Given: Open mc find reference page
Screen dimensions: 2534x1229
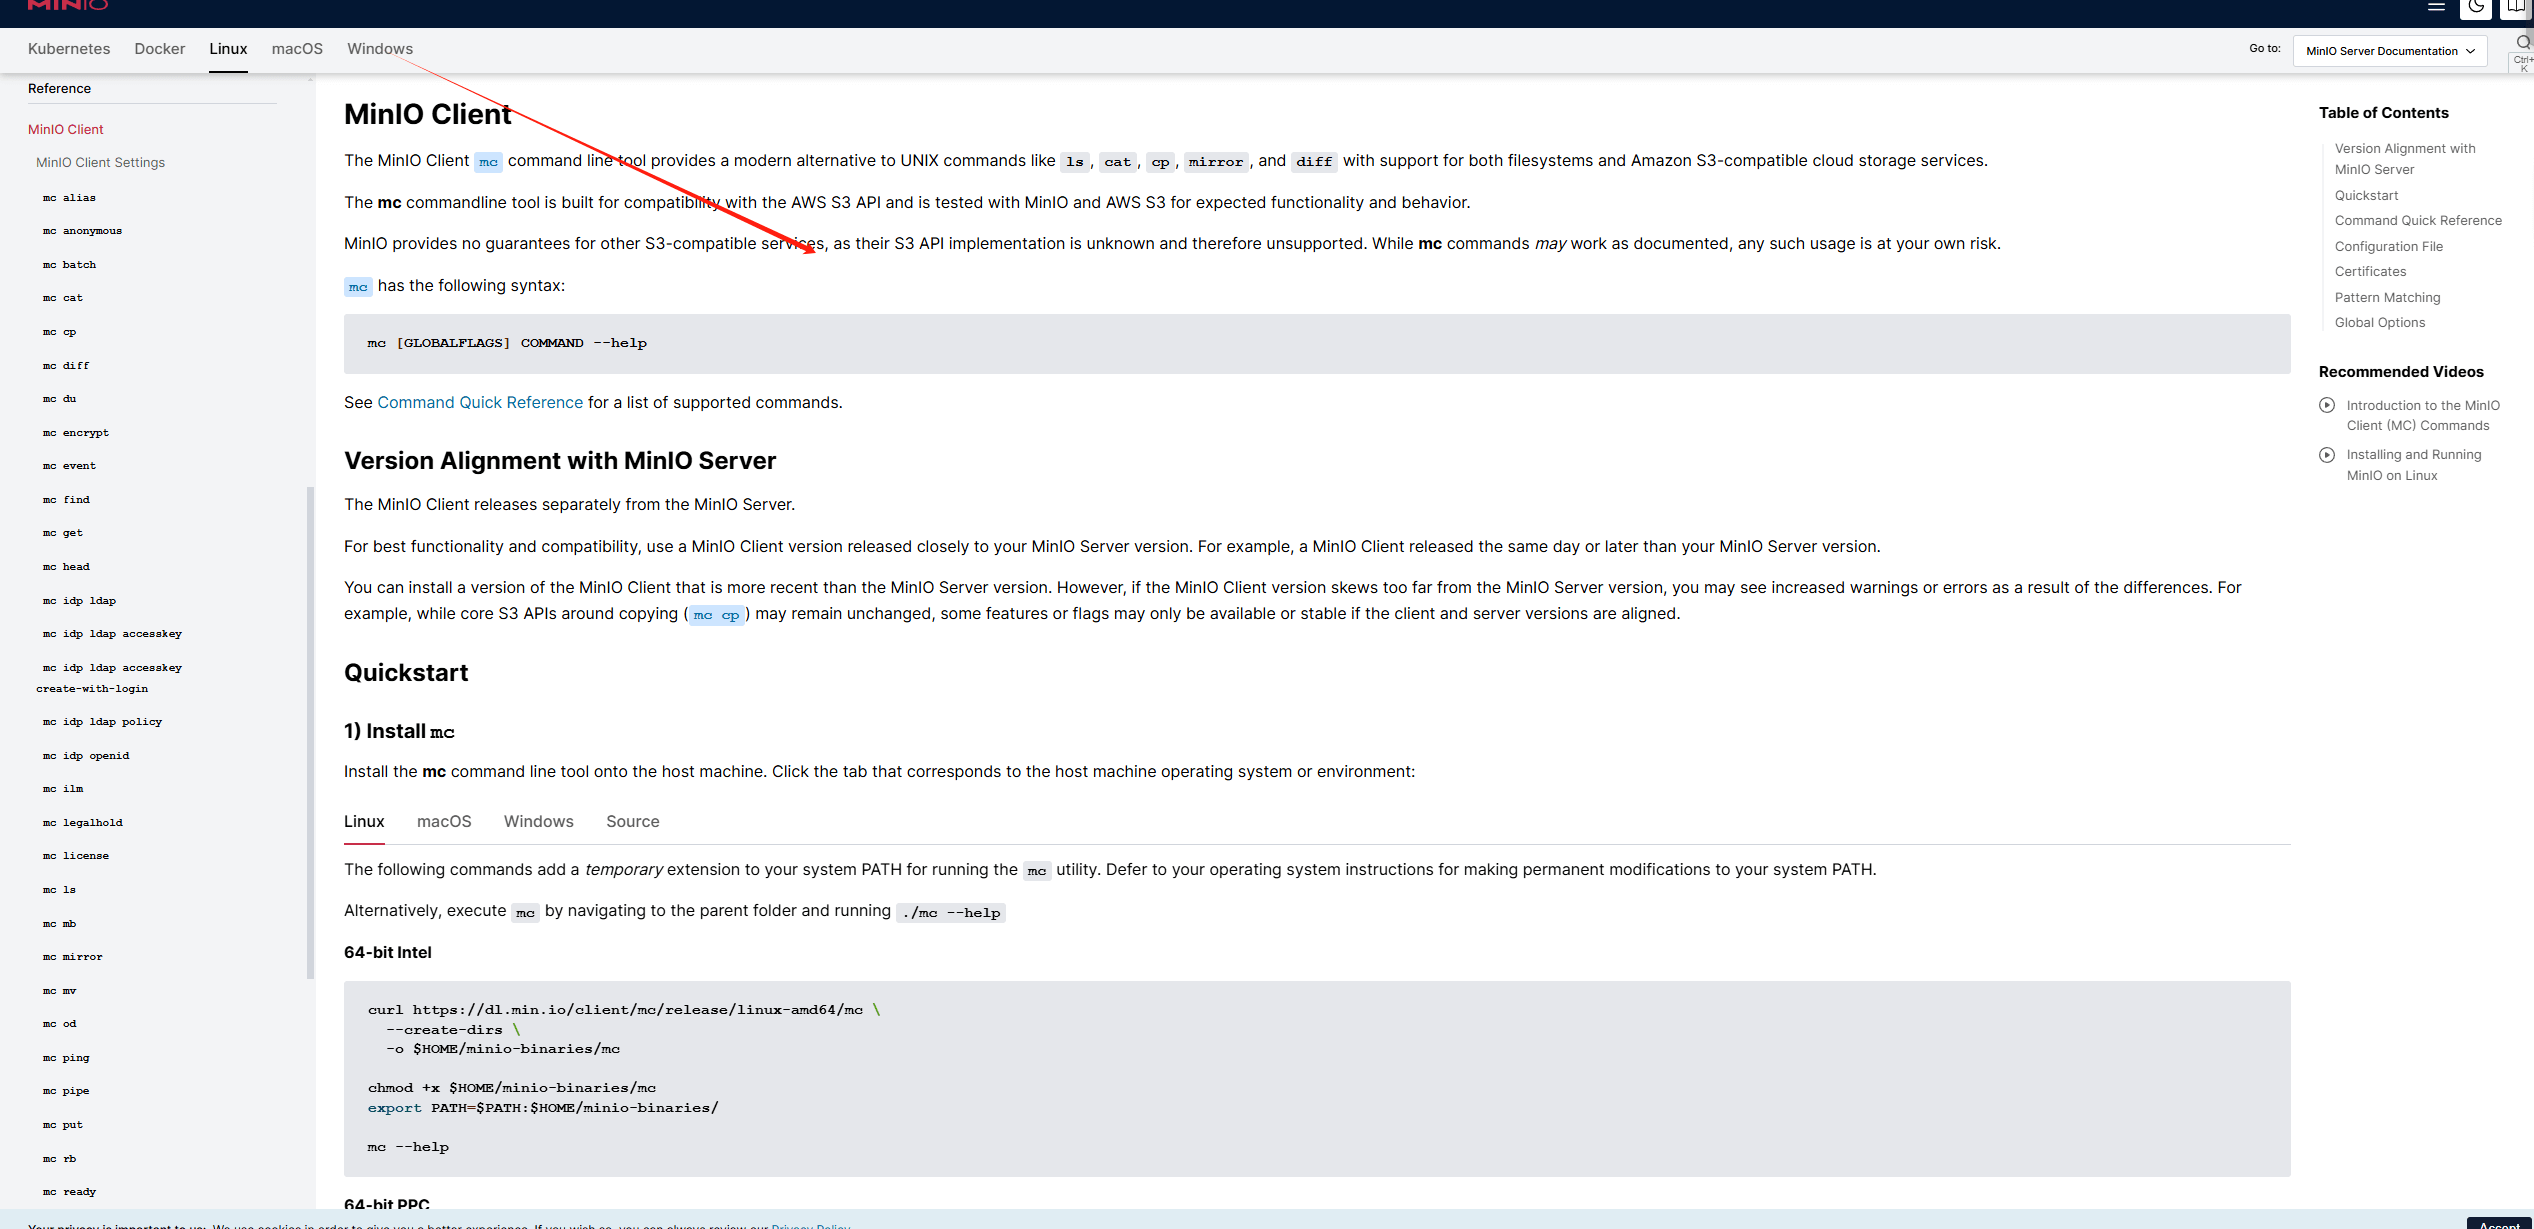Looking at the screenshot, I should click(66, 500).
